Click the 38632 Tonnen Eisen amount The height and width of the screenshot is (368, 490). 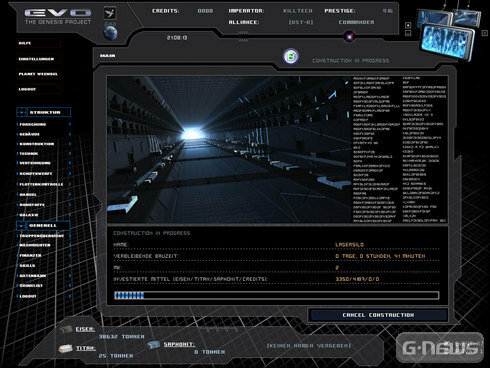click(x=122, y=337)
